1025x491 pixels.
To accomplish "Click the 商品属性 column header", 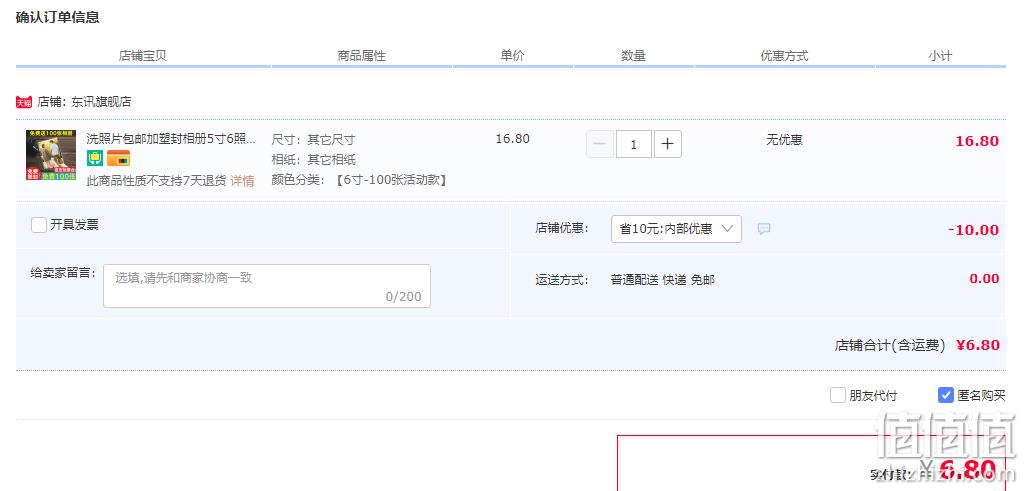I will tap(361, 56).
